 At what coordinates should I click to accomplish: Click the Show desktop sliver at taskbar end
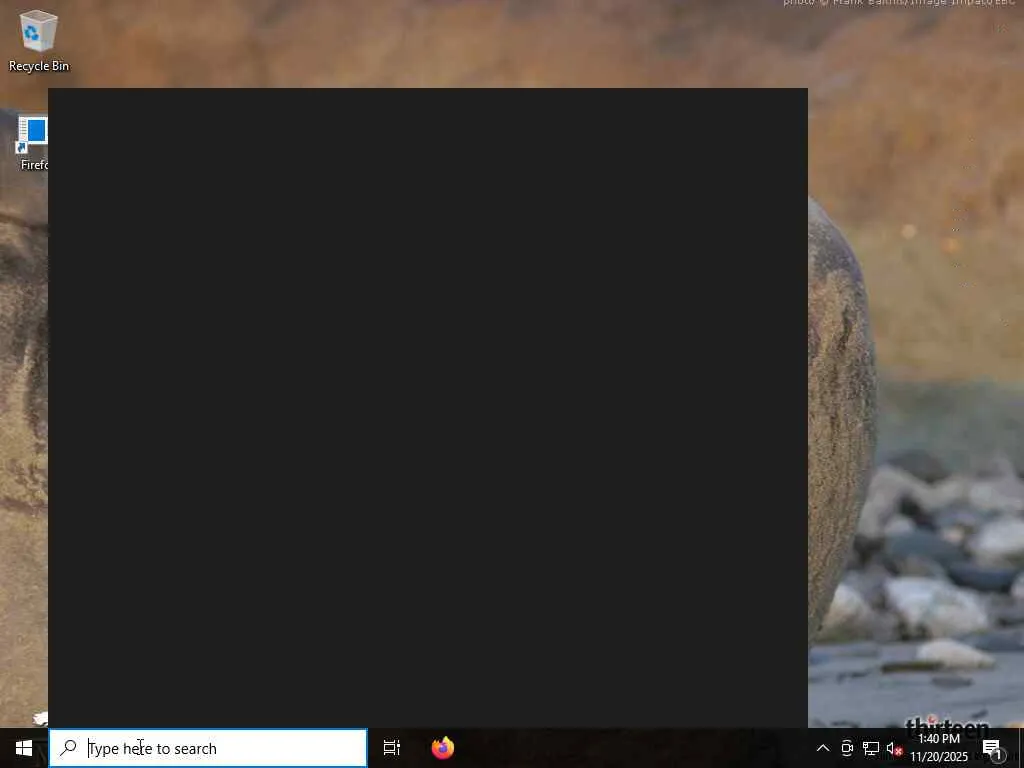(x=1021, y=748)
